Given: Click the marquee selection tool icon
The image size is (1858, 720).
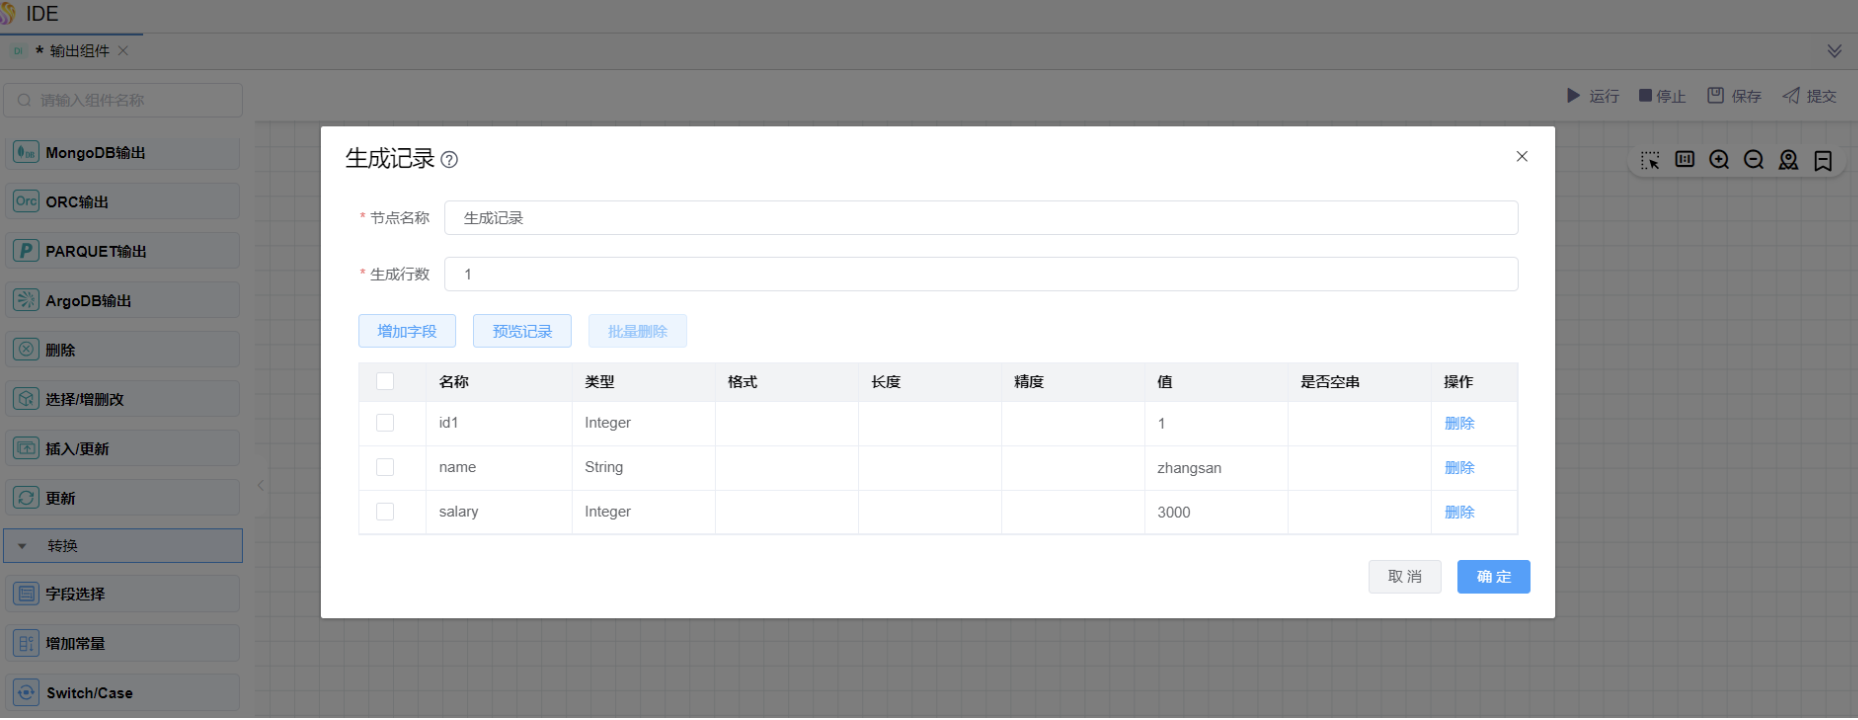Looking at the screenshot, I should point(1650,160).
